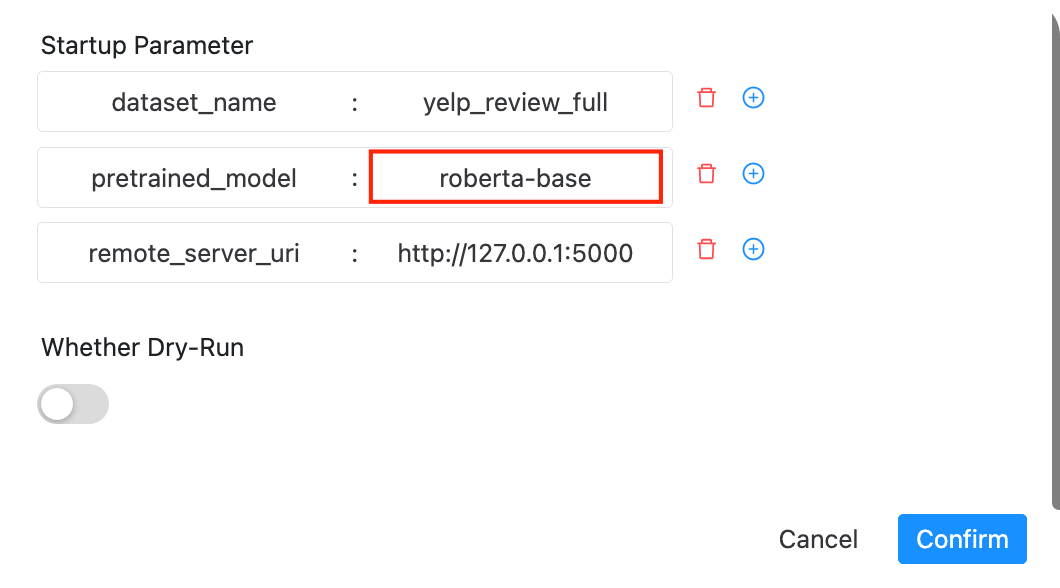Edit the yelp_review_full value field
1060x588 pixels.
(x=515, y=102)
